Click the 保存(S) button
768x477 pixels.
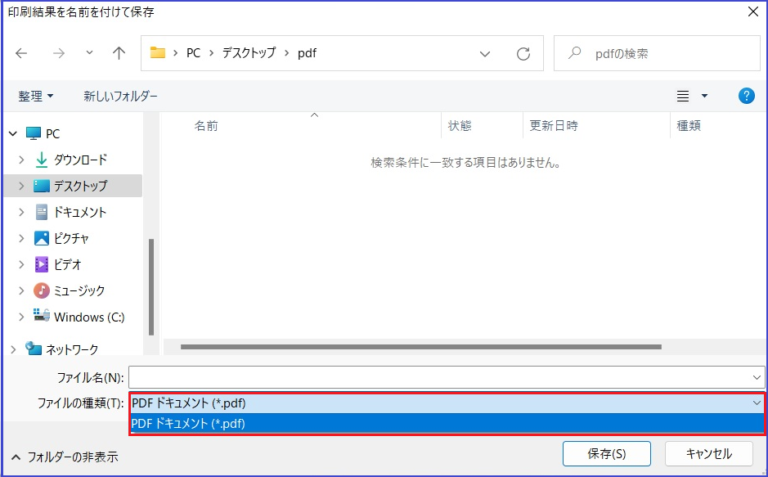pyautogui.click(x=606, y=453)
